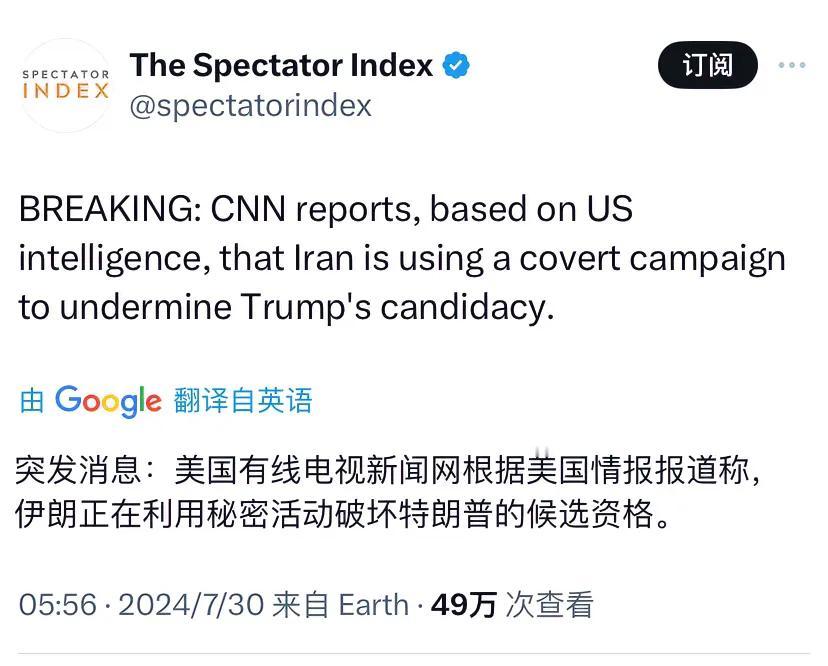Click the ellipsis menu in the top right corner
This screenshot has height=666, width=828.
pyautogui.click(x=793, y=65)
